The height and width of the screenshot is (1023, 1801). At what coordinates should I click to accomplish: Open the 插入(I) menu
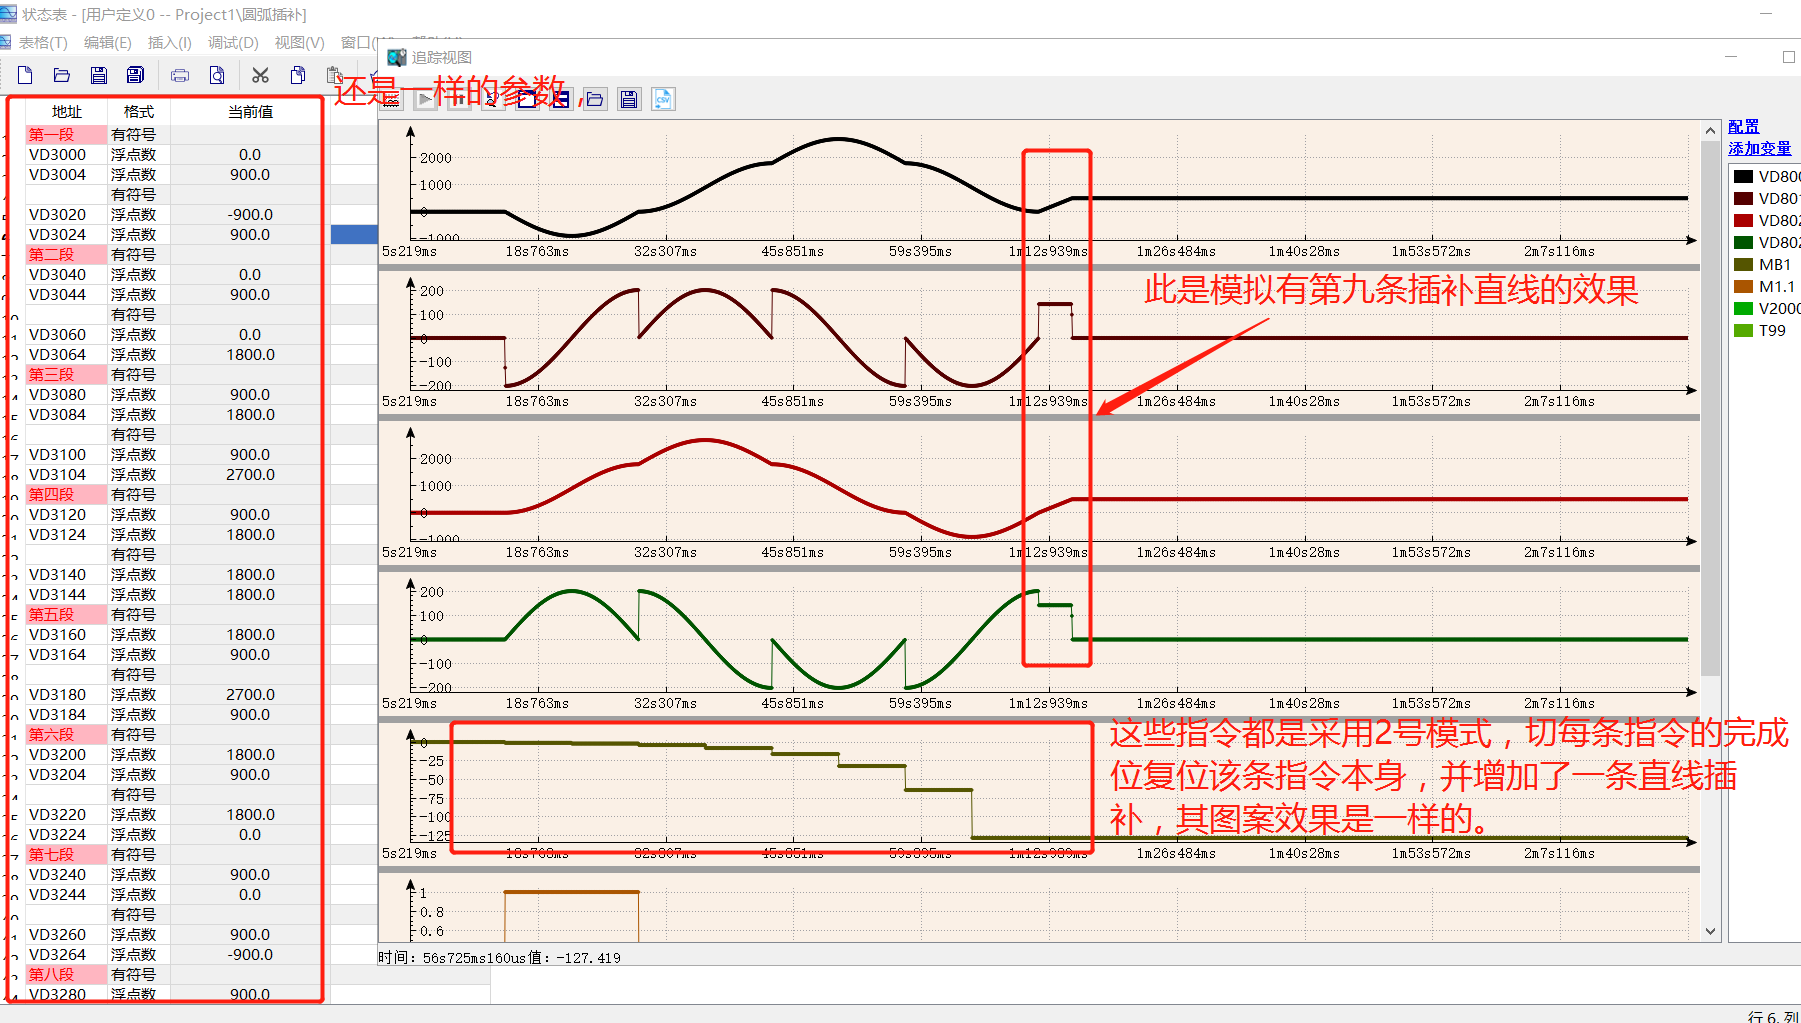click(x=169, y=43)
